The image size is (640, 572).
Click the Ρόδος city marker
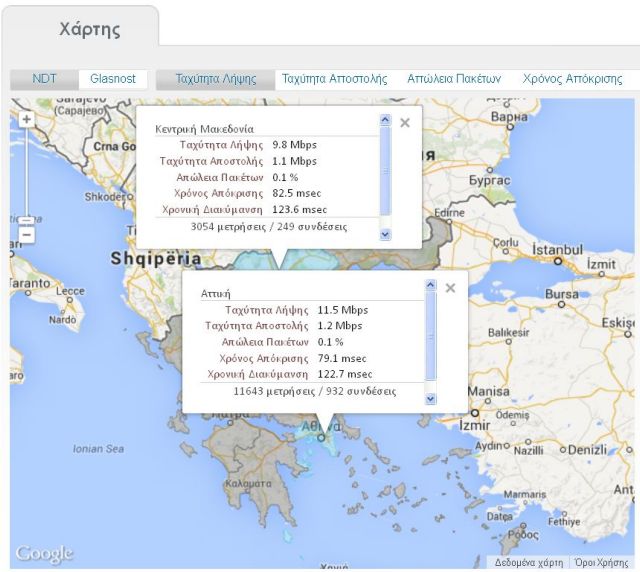coord(523,525)
